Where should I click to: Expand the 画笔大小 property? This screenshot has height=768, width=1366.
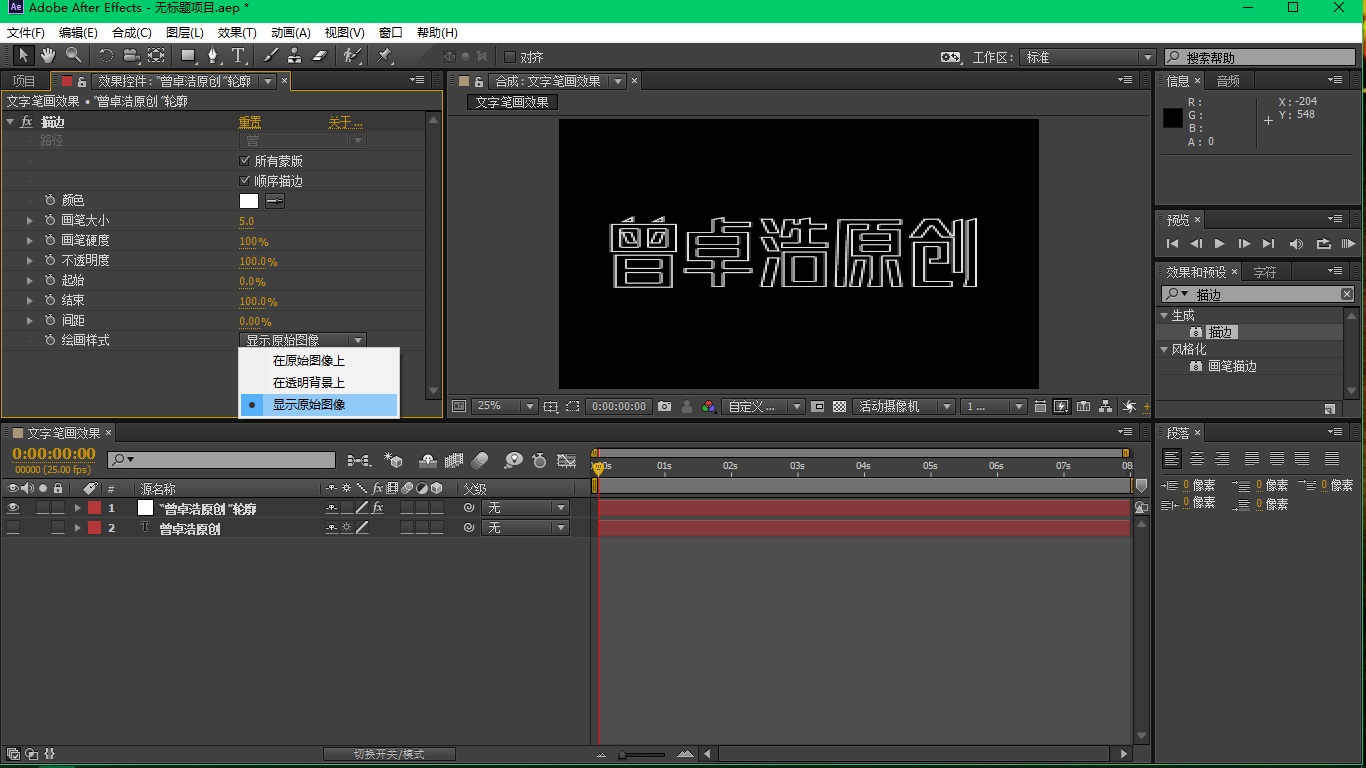tap(28, 220)
